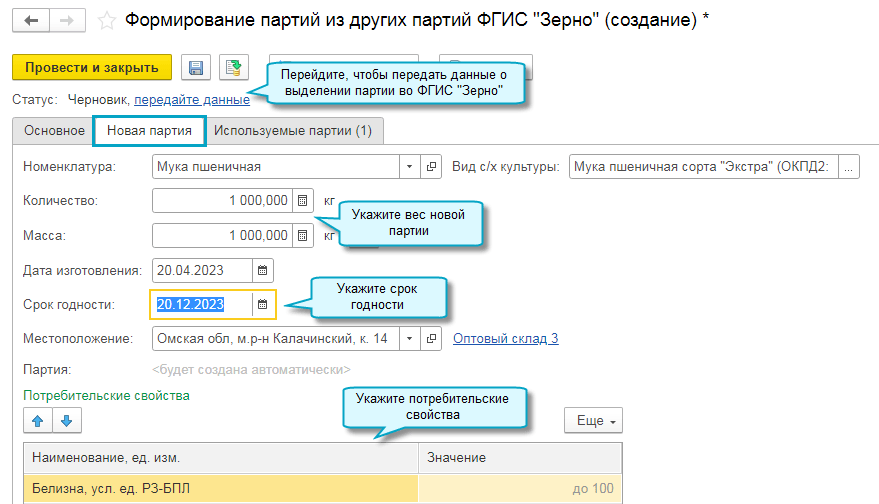Open Местоположение item with open-form icon
Viewport: 879px width, 504px height.
[431, 339]
